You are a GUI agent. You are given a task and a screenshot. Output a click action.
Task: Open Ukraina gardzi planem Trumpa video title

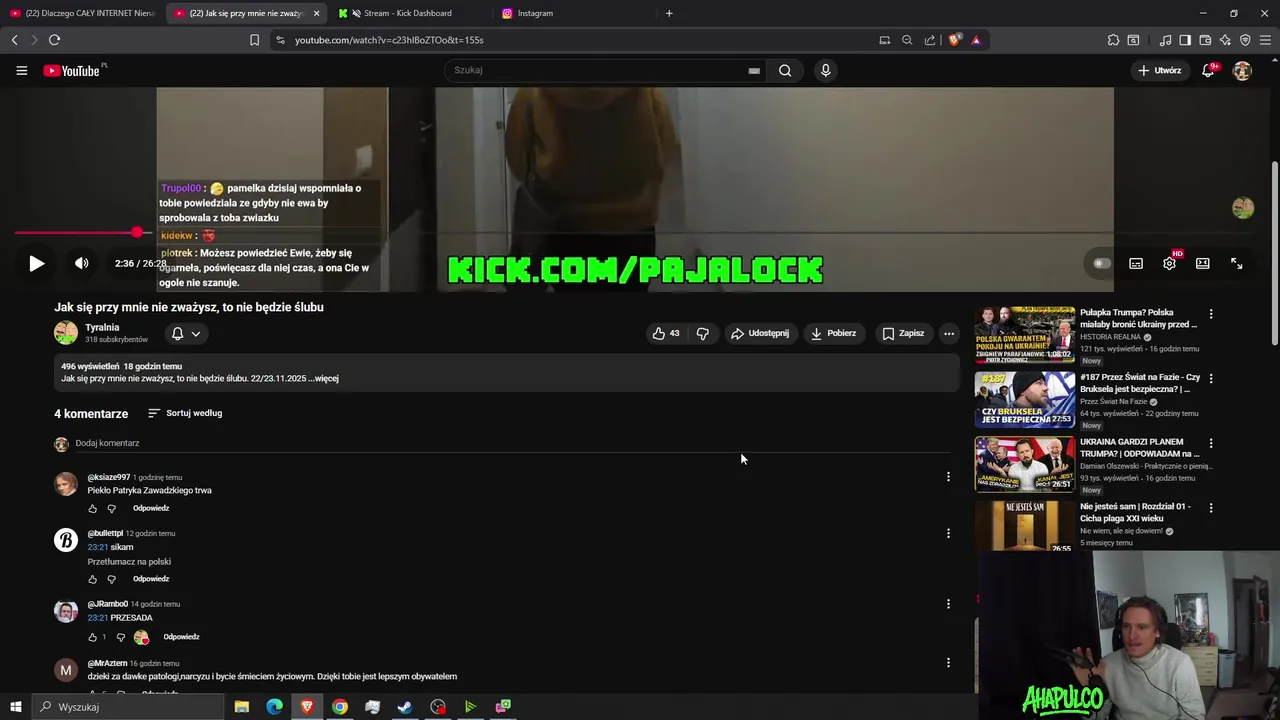[1139, 447]
